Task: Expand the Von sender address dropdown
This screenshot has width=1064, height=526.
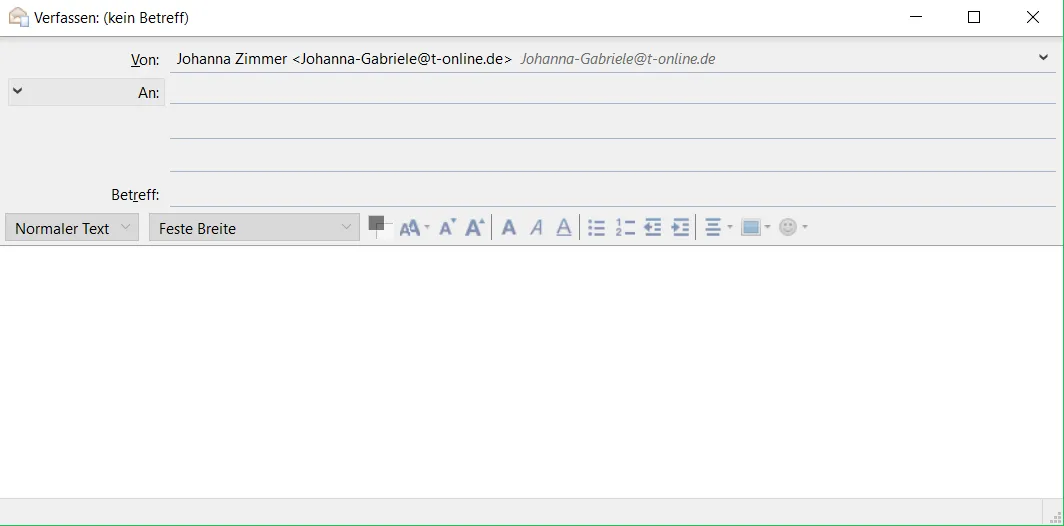Action: click(1043, 58)
